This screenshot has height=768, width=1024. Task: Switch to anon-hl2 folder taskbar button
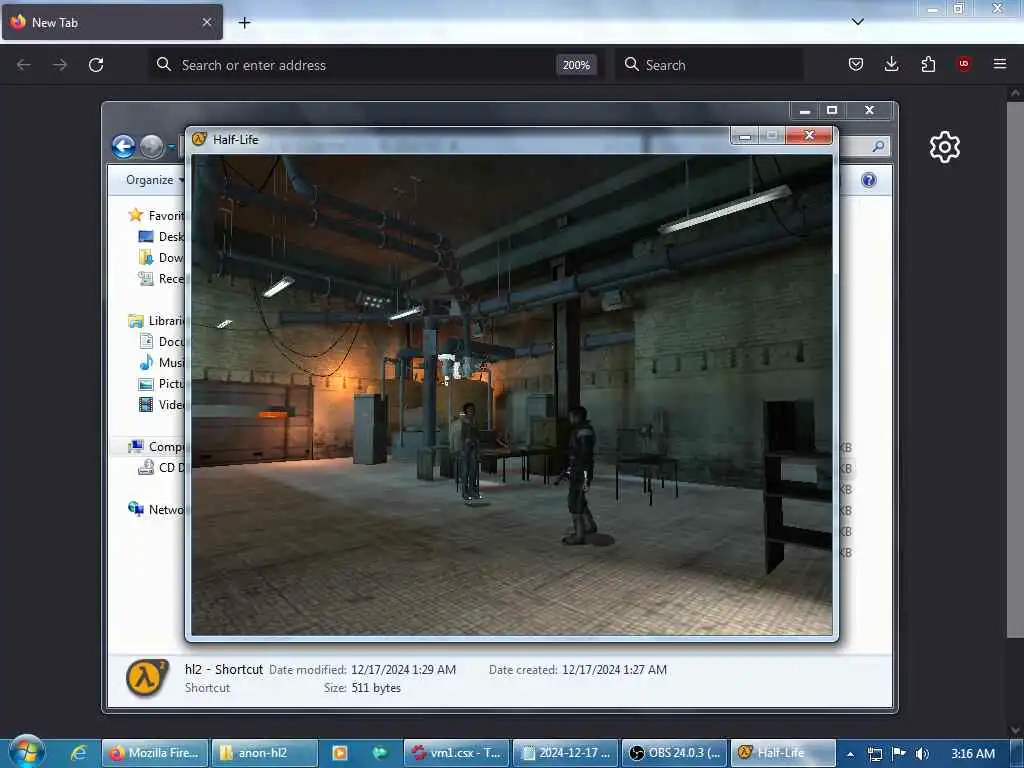click(x=264, y=753)
